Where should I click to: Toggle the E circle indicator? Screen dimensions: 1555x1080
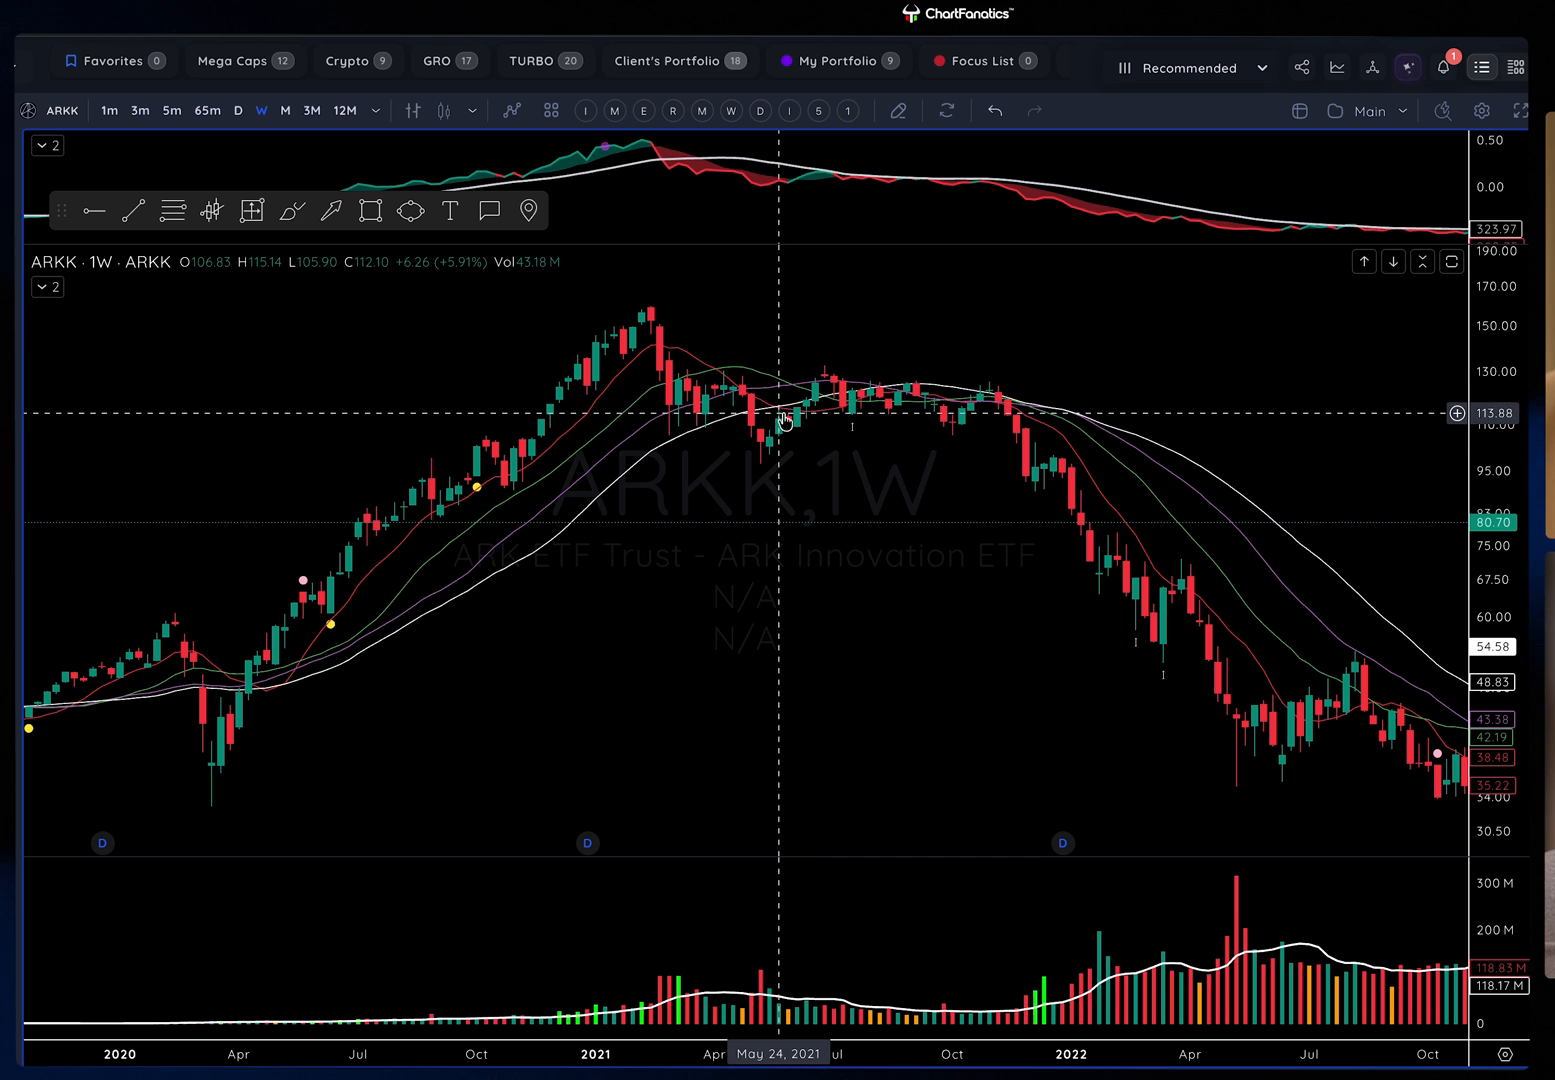click(x=644, y=111)
